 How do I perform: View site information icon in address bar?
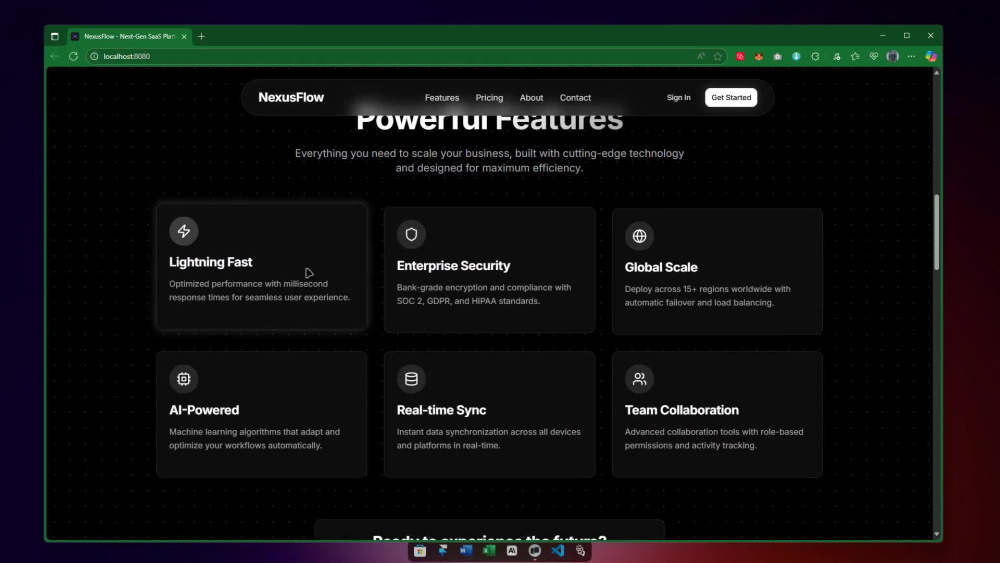(94, 56)
